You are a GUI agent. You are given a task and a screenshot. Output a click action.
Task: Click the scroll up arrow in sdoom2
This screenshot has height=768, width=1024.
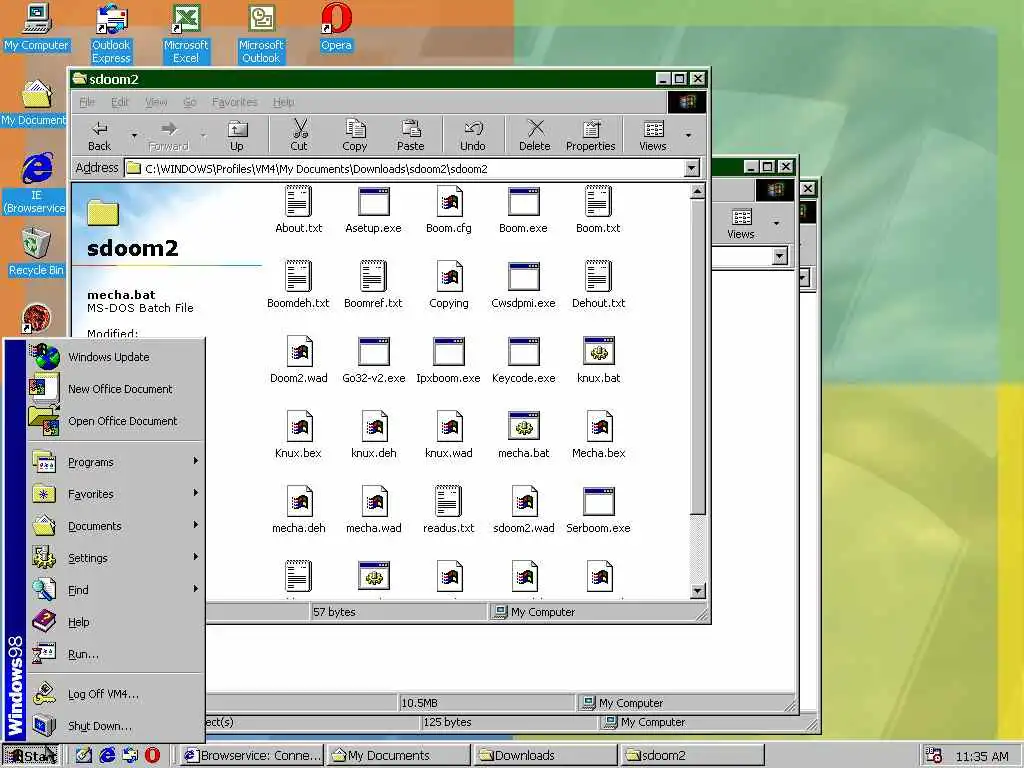point(697,191)
